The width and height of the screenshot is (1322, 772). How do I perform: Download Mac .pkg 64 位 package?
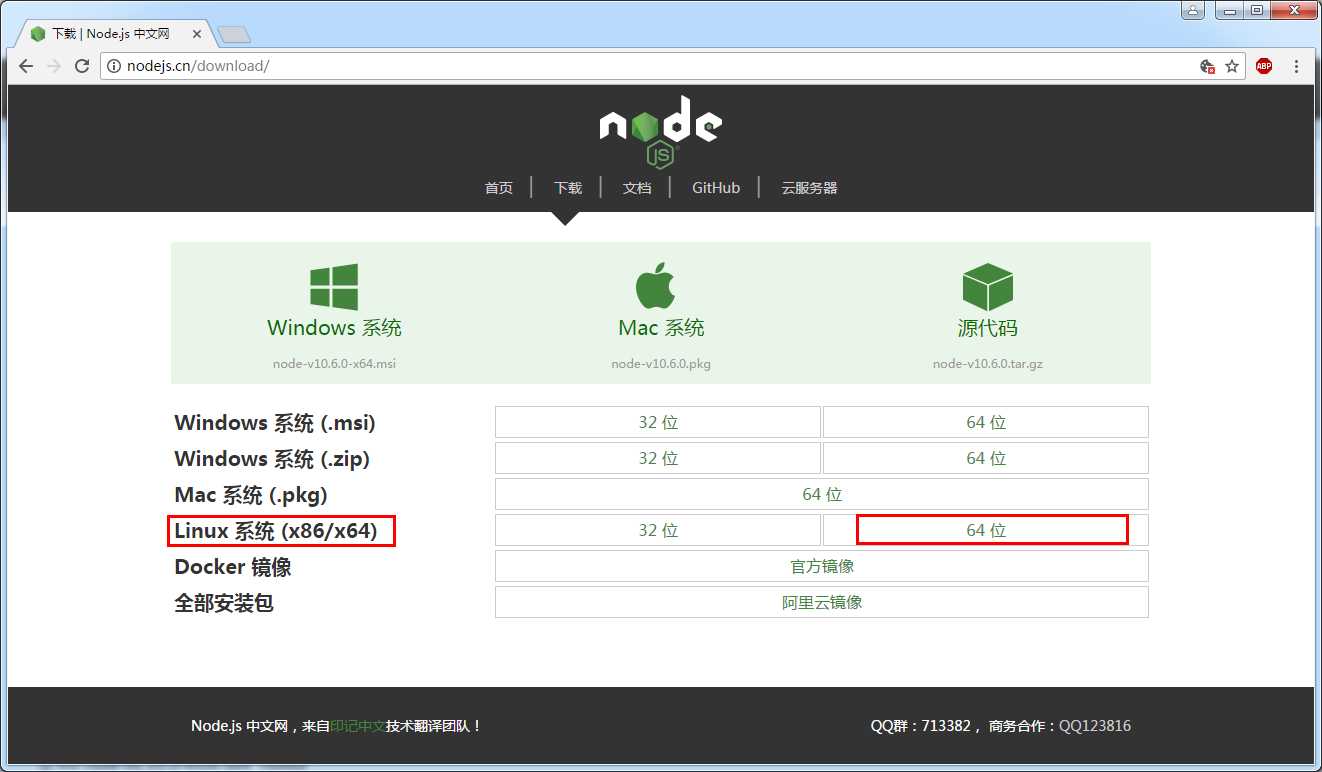click(x=822, y=494)
